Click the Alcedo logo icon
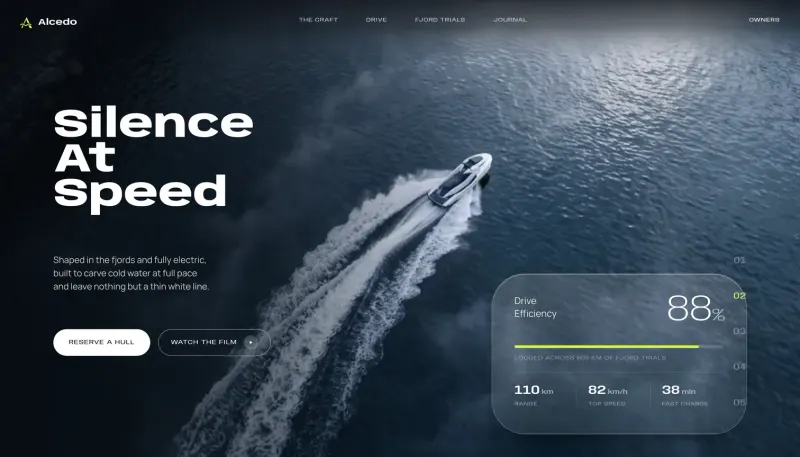This screenshot has width=800, height=457. (x=26, y=22)
